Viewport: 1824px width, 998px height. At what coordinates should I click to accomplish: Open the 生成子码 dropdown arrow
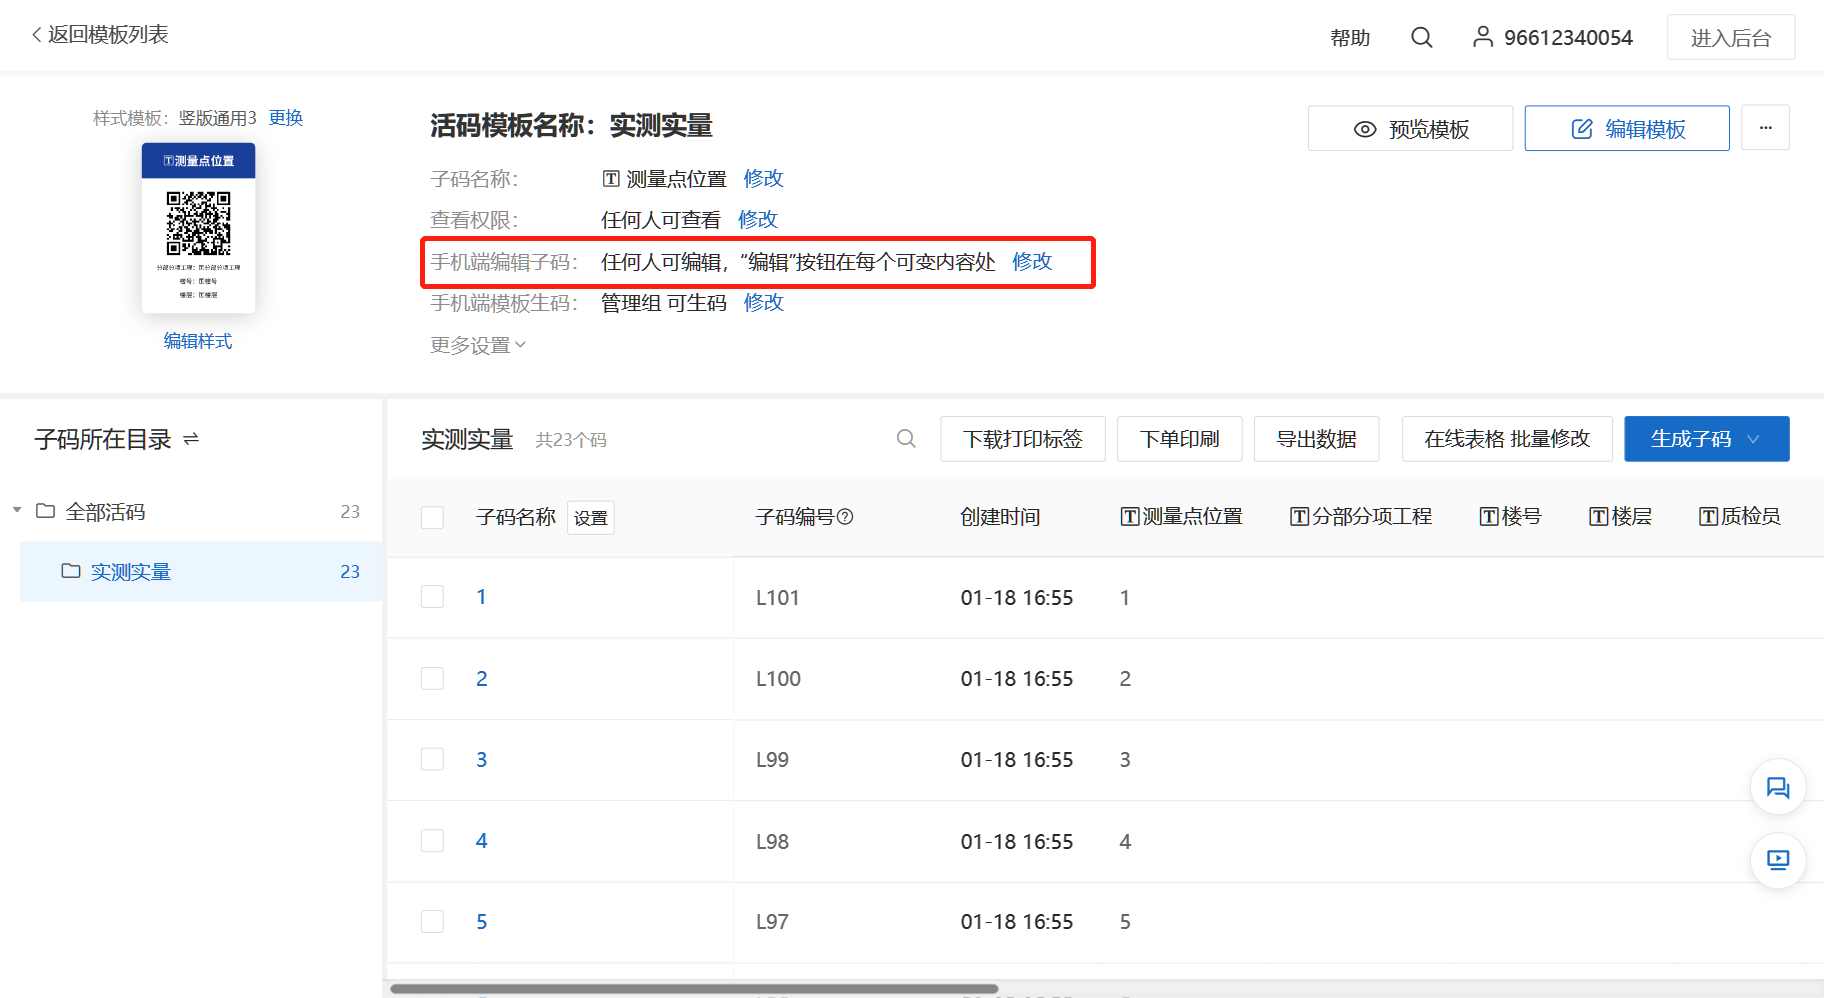[x=1753, y=439]
